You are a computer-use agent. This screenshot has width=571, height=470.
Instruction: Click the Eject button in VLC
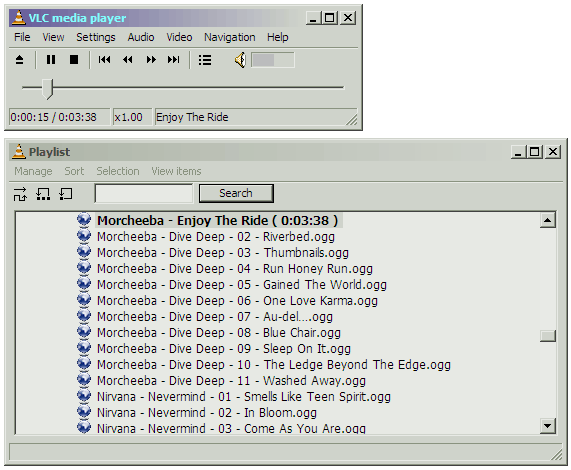pos(20,60)
